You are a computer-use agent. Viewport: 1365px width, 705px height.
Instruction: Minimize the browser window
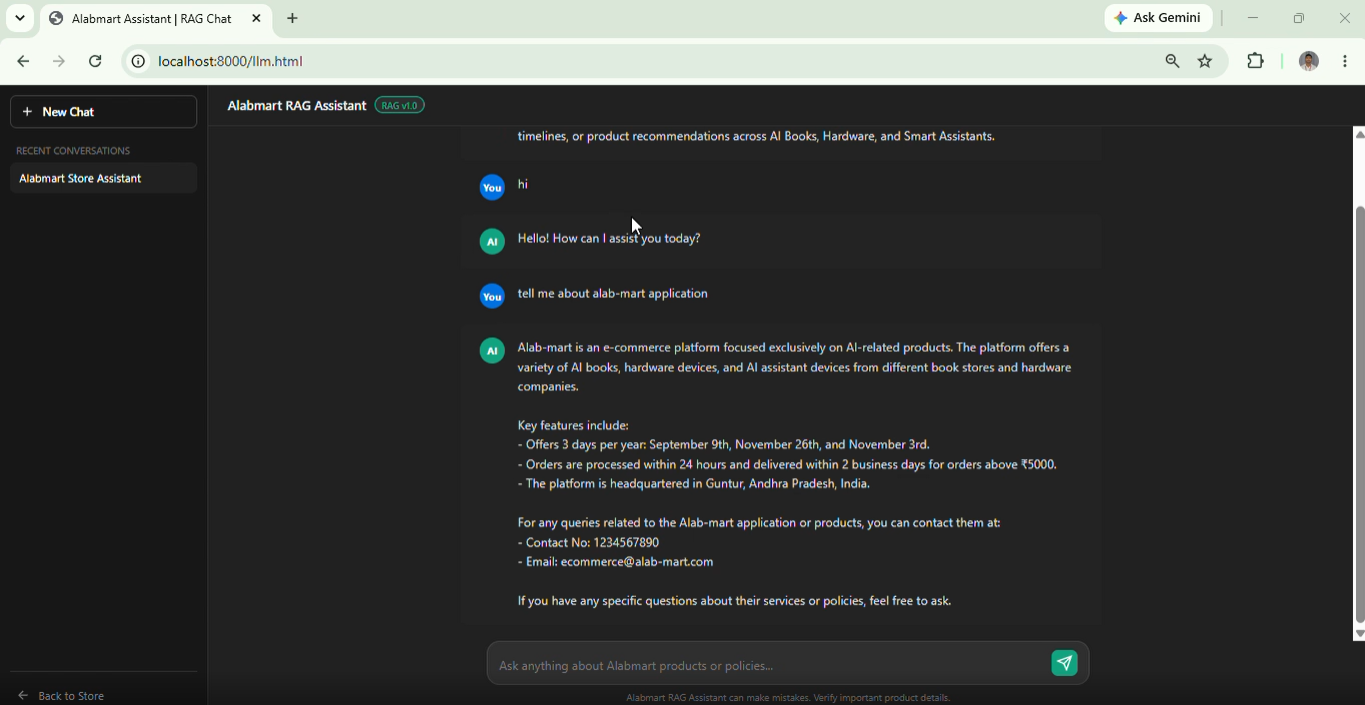1253,18
